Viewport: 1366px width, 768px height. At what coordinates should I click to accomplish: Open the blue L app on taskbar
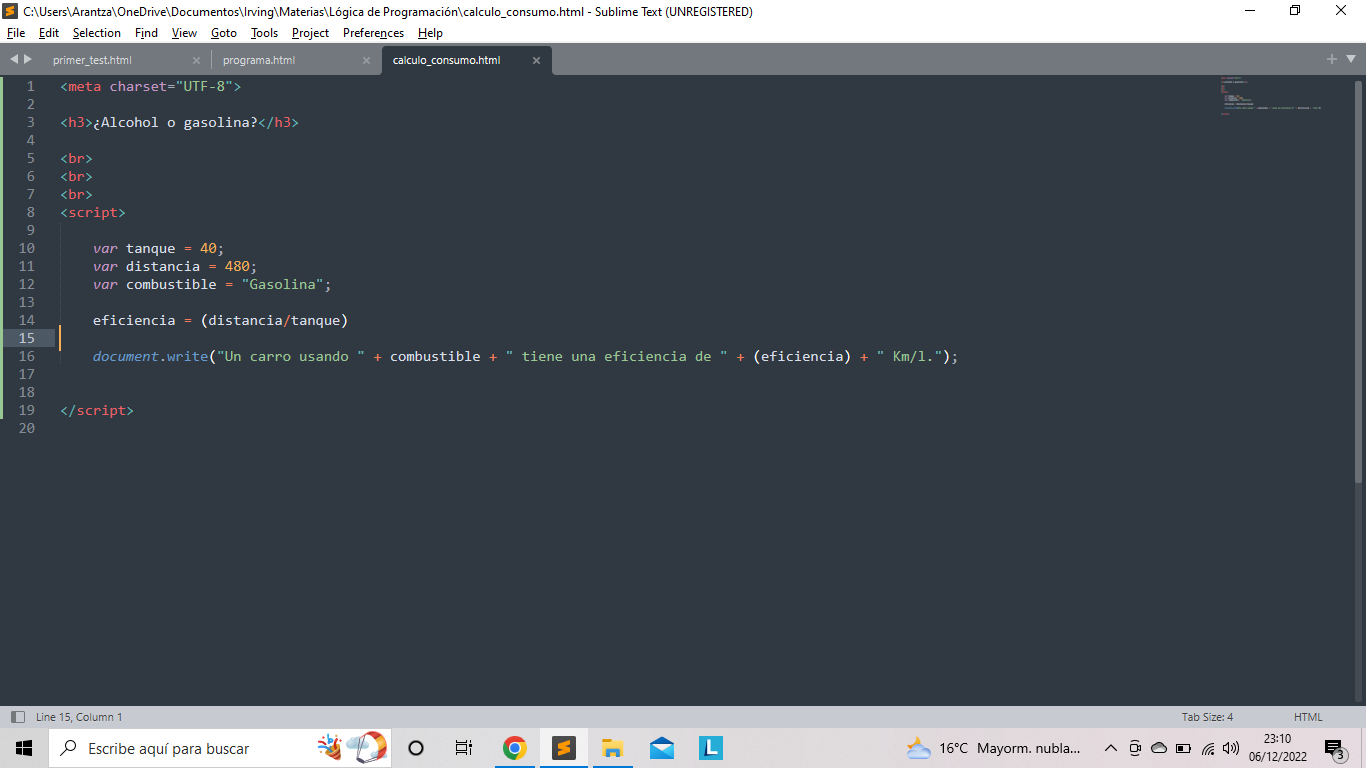point(710,748)
